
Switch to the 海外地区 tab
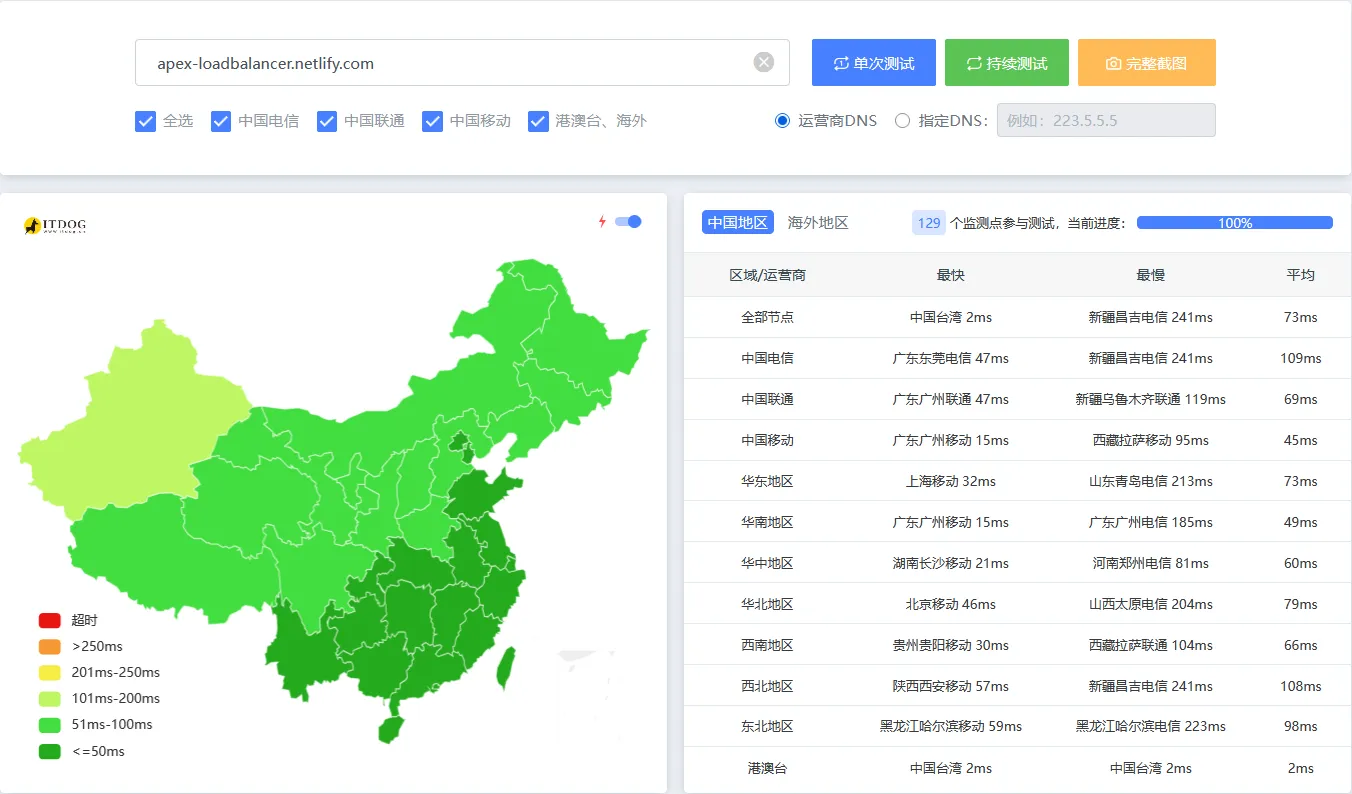click(x=817, y=223)
